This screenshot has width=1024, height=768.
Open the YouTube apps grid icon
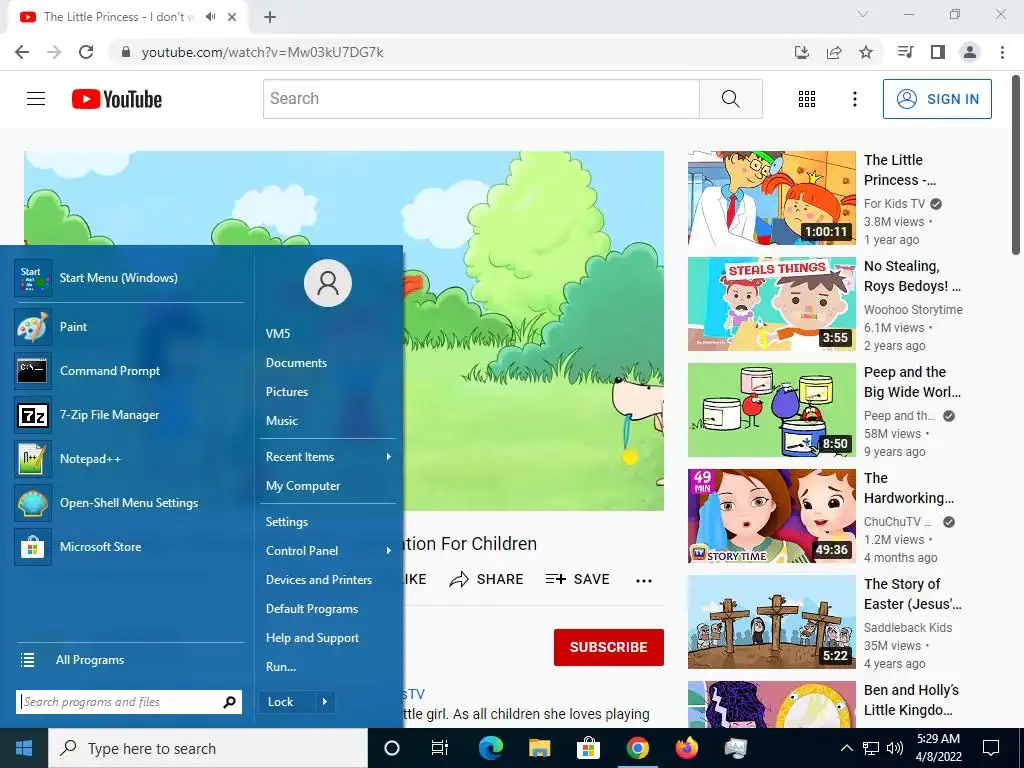pos(807,99)
